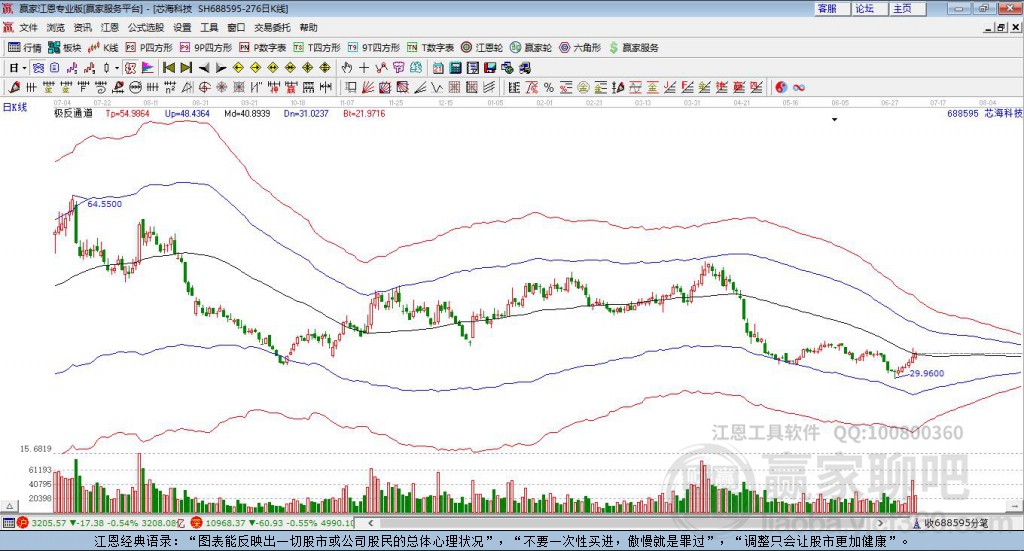Select the red fan lines tool
The width and height of the screenshot is (1024, 551).
tap(367, 87)
